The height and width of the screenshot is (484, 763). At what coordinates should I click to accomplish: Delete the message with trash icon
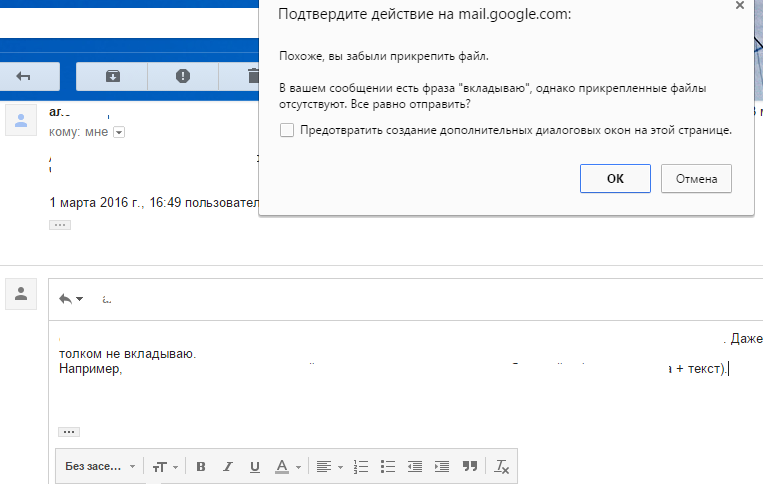[253, 76]
